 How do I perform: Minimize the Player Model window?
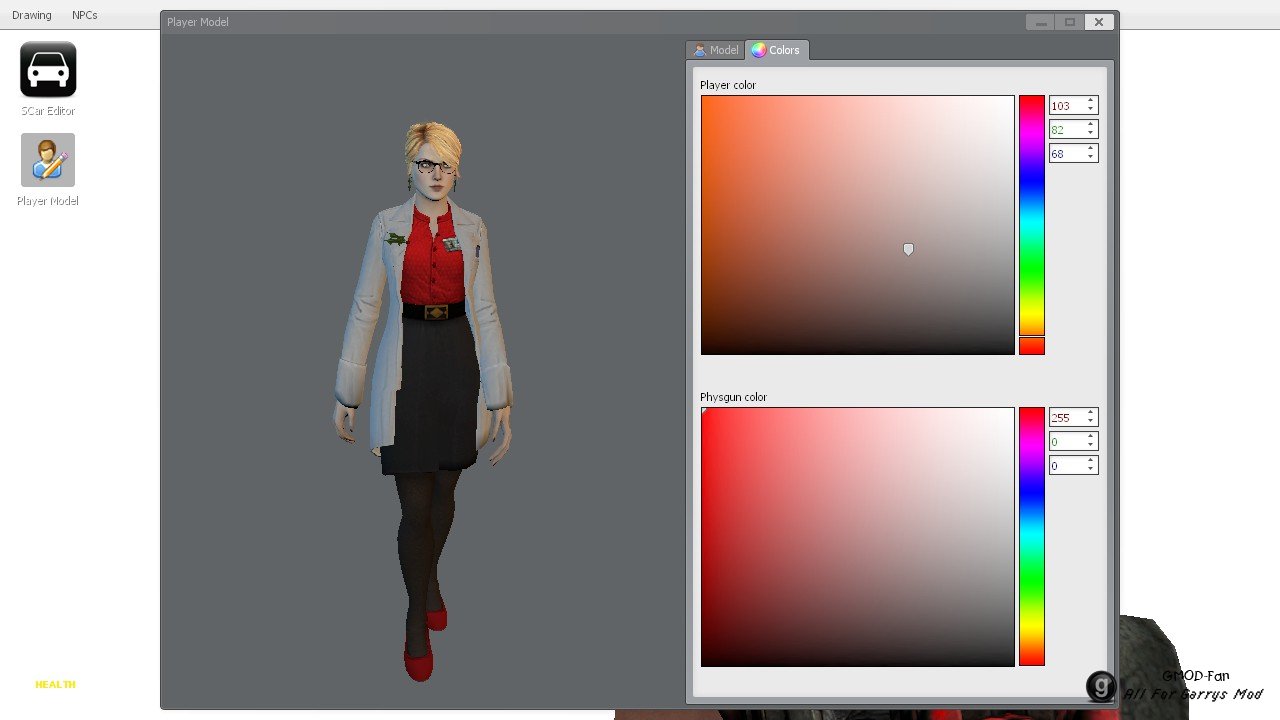tap(1041, 22)
